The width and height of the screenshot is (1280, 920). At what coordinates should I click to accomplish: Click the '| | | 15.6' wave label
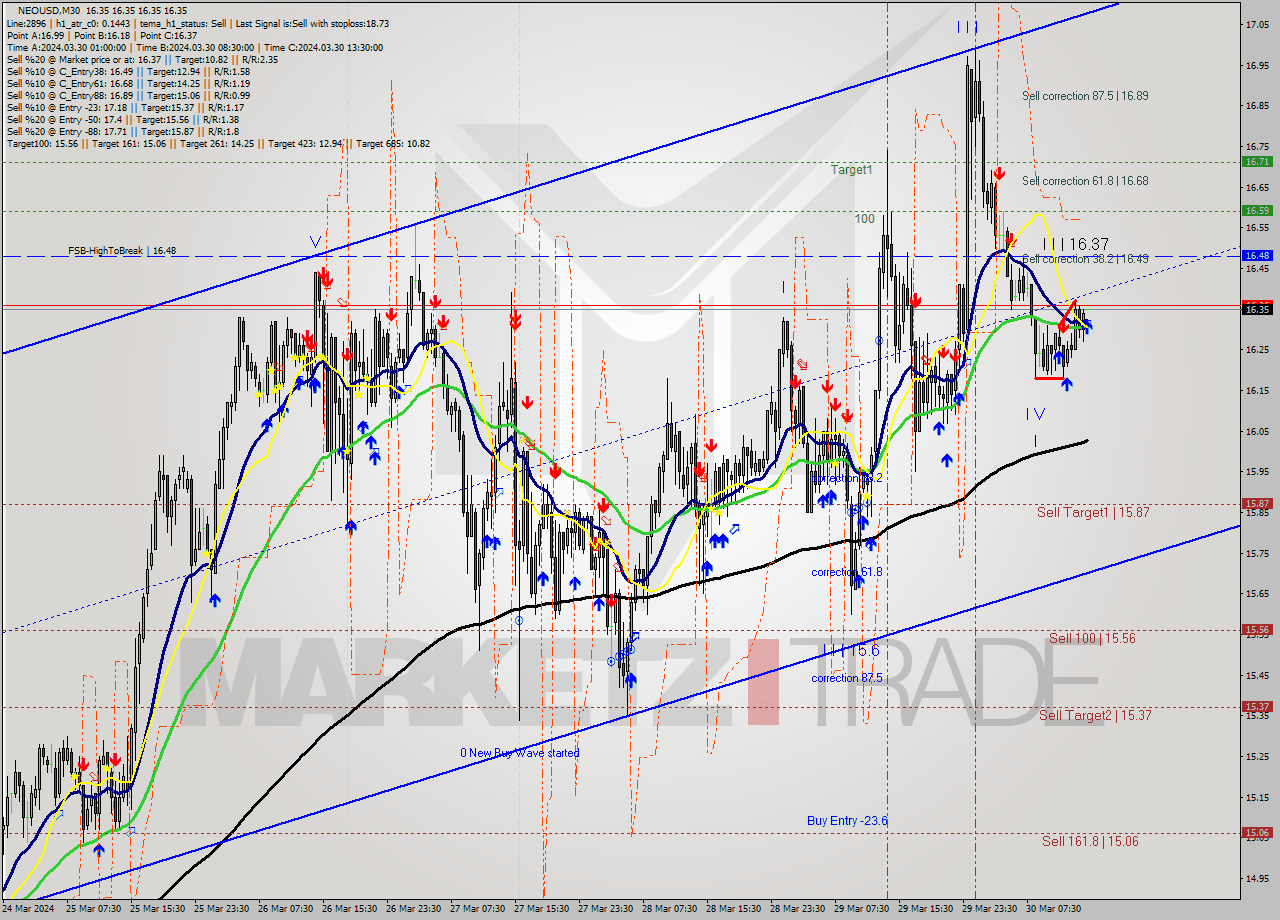pos(849,650)
